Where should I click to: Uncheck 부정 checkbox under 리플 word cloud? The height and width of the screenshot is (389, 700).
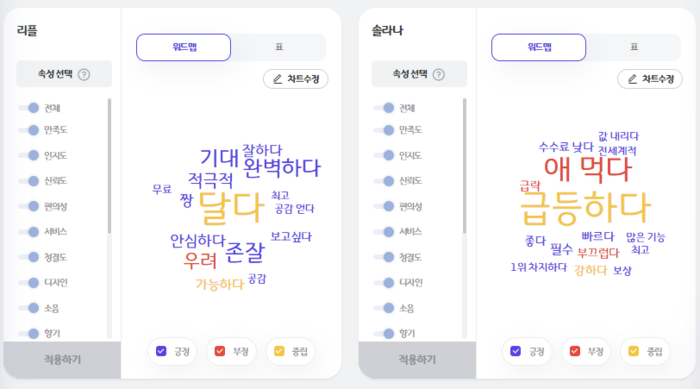(220, 351)
